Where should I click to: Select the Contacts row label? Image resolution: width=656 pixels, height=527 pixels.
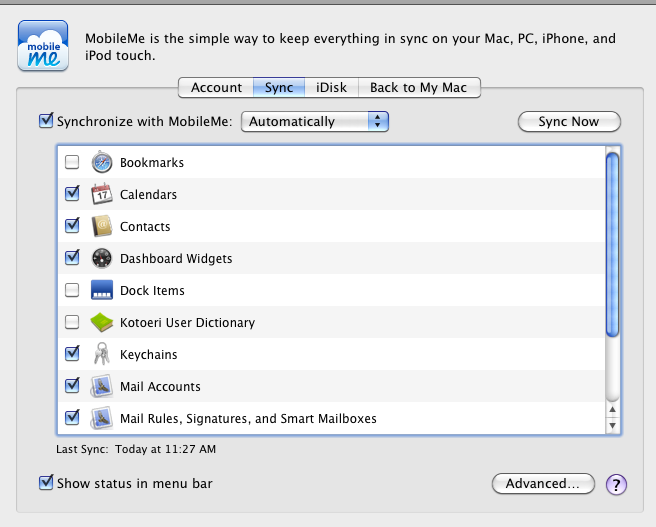(x=145, y=226)
